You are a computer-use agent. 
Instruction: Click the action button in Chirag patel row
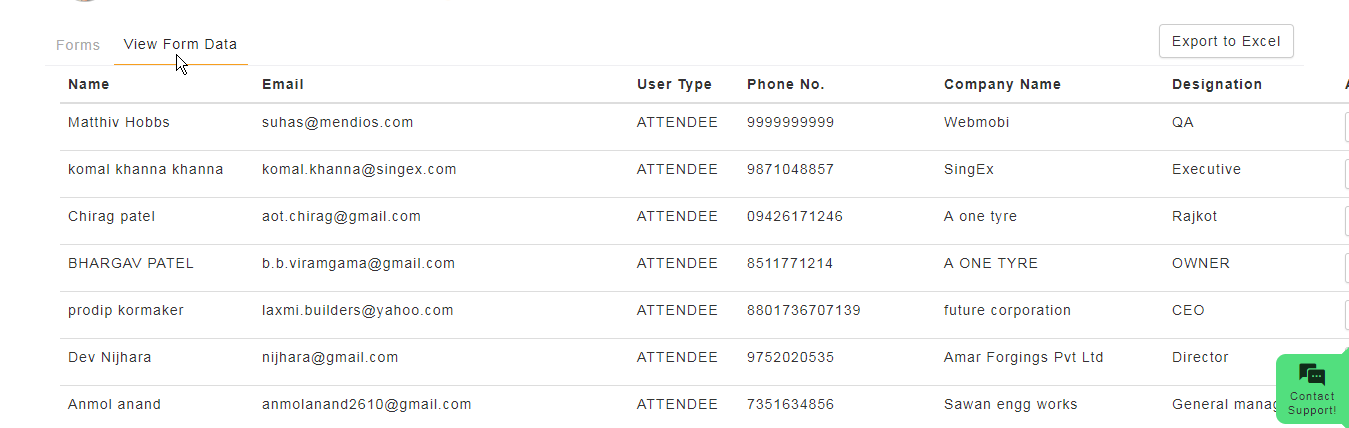[1347, 221]
